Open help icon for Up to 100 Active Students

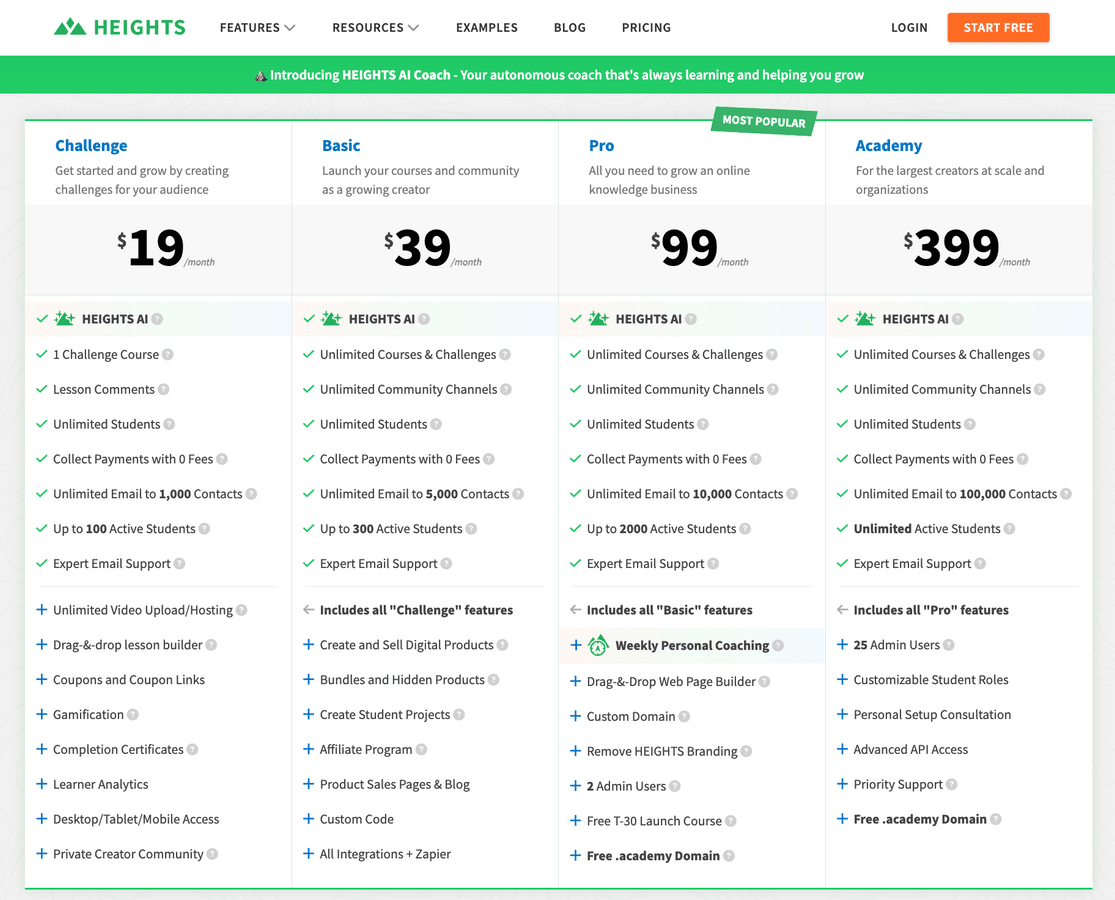(x=204, y=528)
